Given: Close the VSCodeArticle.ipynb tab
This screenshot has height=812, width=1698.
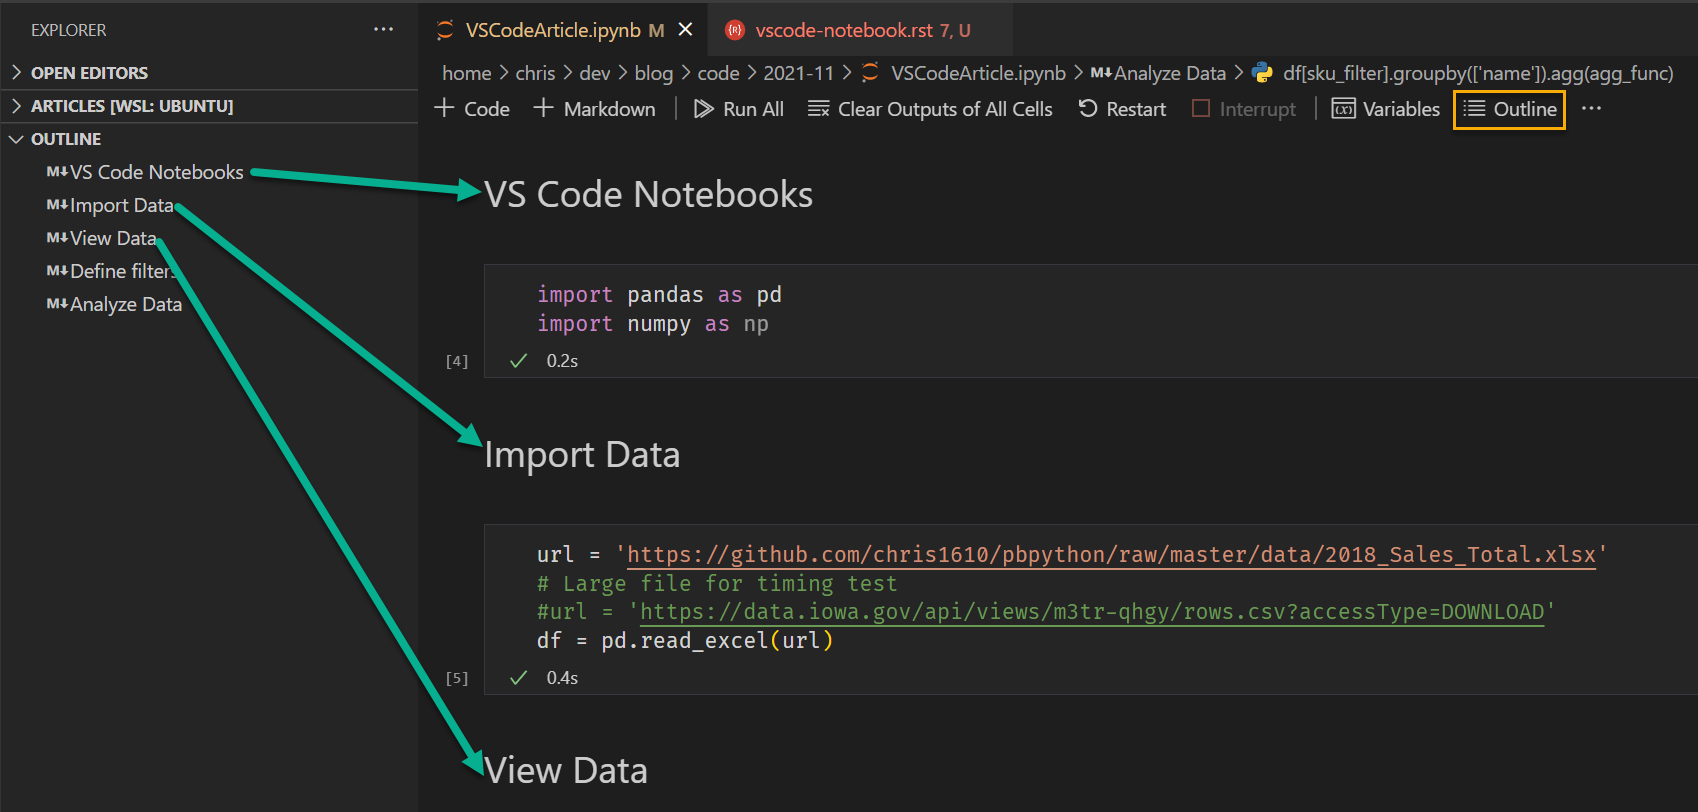Looking at the screenshot, I should [686, 30].
